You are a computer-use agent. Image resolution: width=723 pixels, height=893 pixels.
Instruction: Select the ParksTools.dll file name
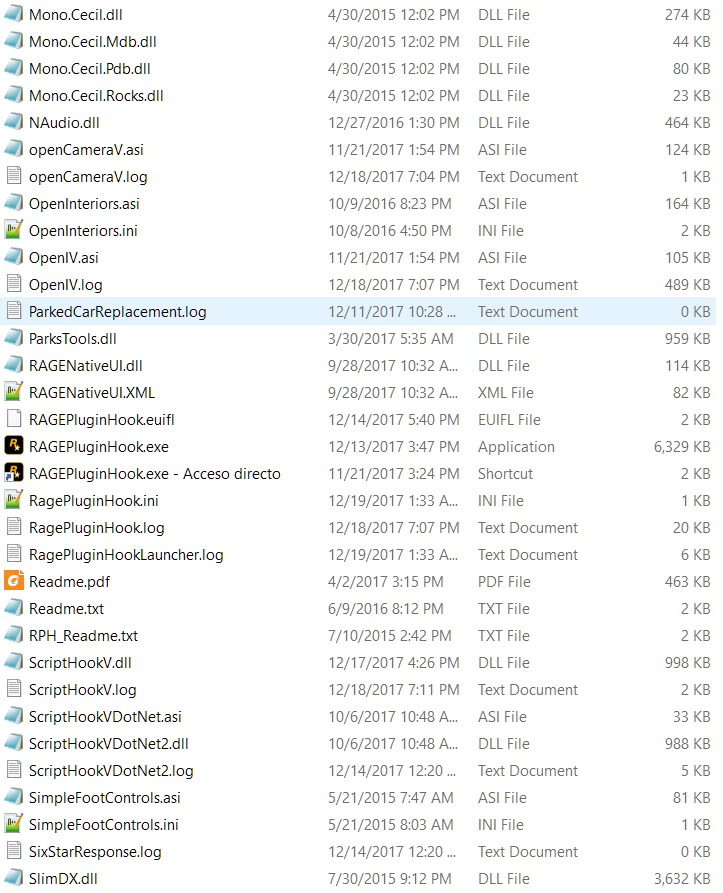(73, 338)
